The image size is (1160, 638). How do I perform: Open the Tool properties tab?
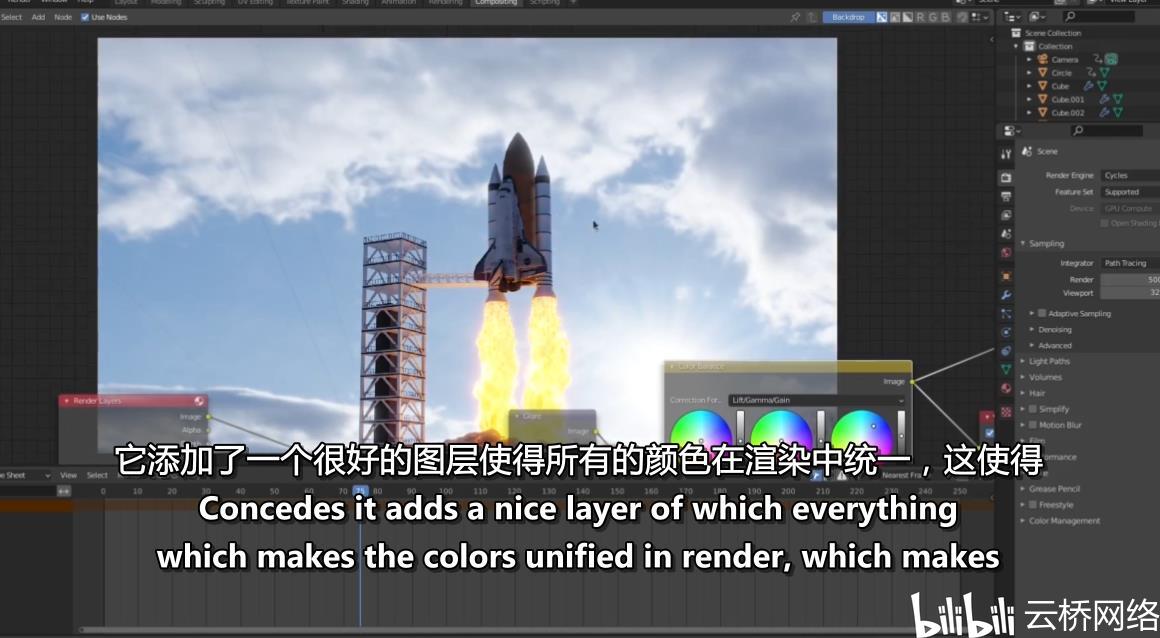click(x=1005, y=154)
